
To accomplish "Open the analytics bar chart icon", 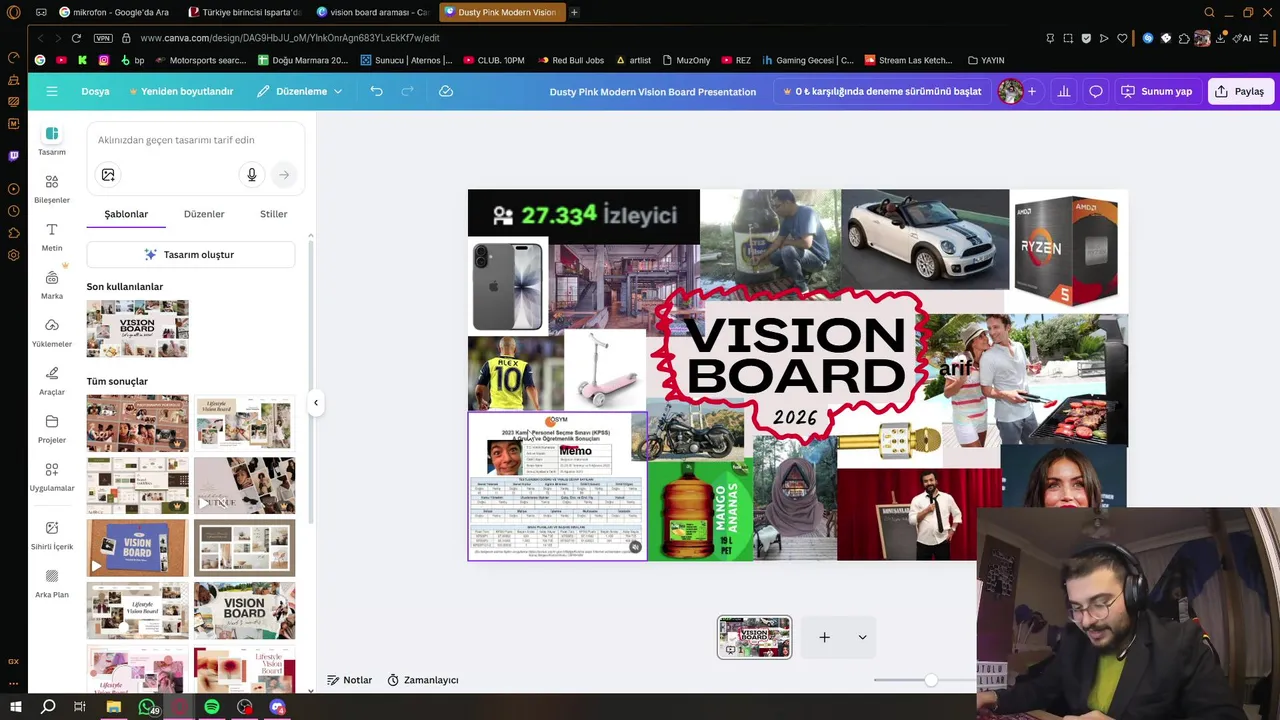I will [1064, 91].
